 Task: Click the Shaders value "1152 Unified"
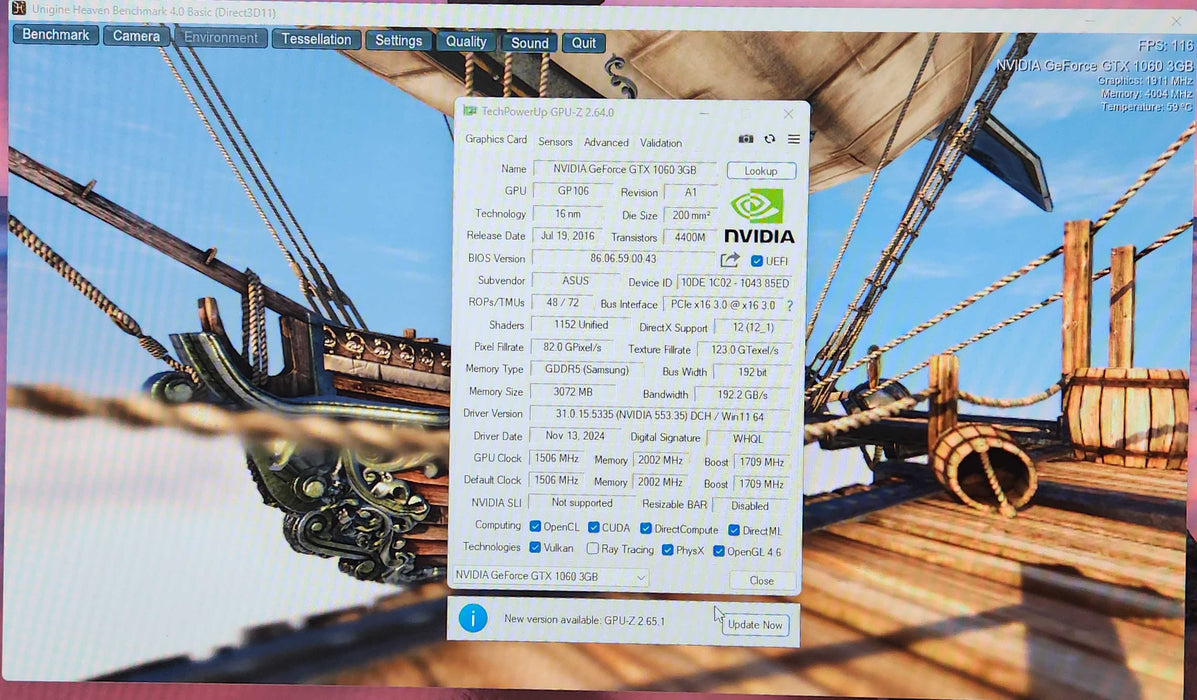tap(581, 324)
